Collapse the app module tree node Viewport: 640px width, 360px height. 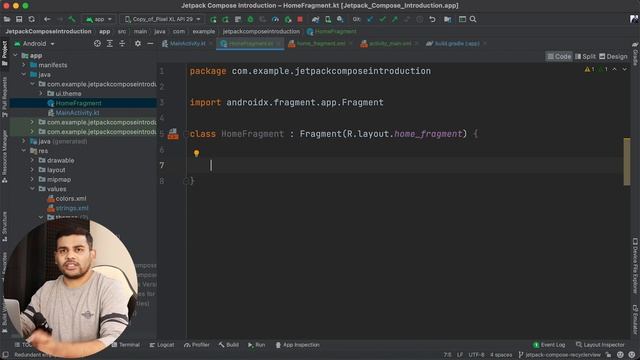16,55
